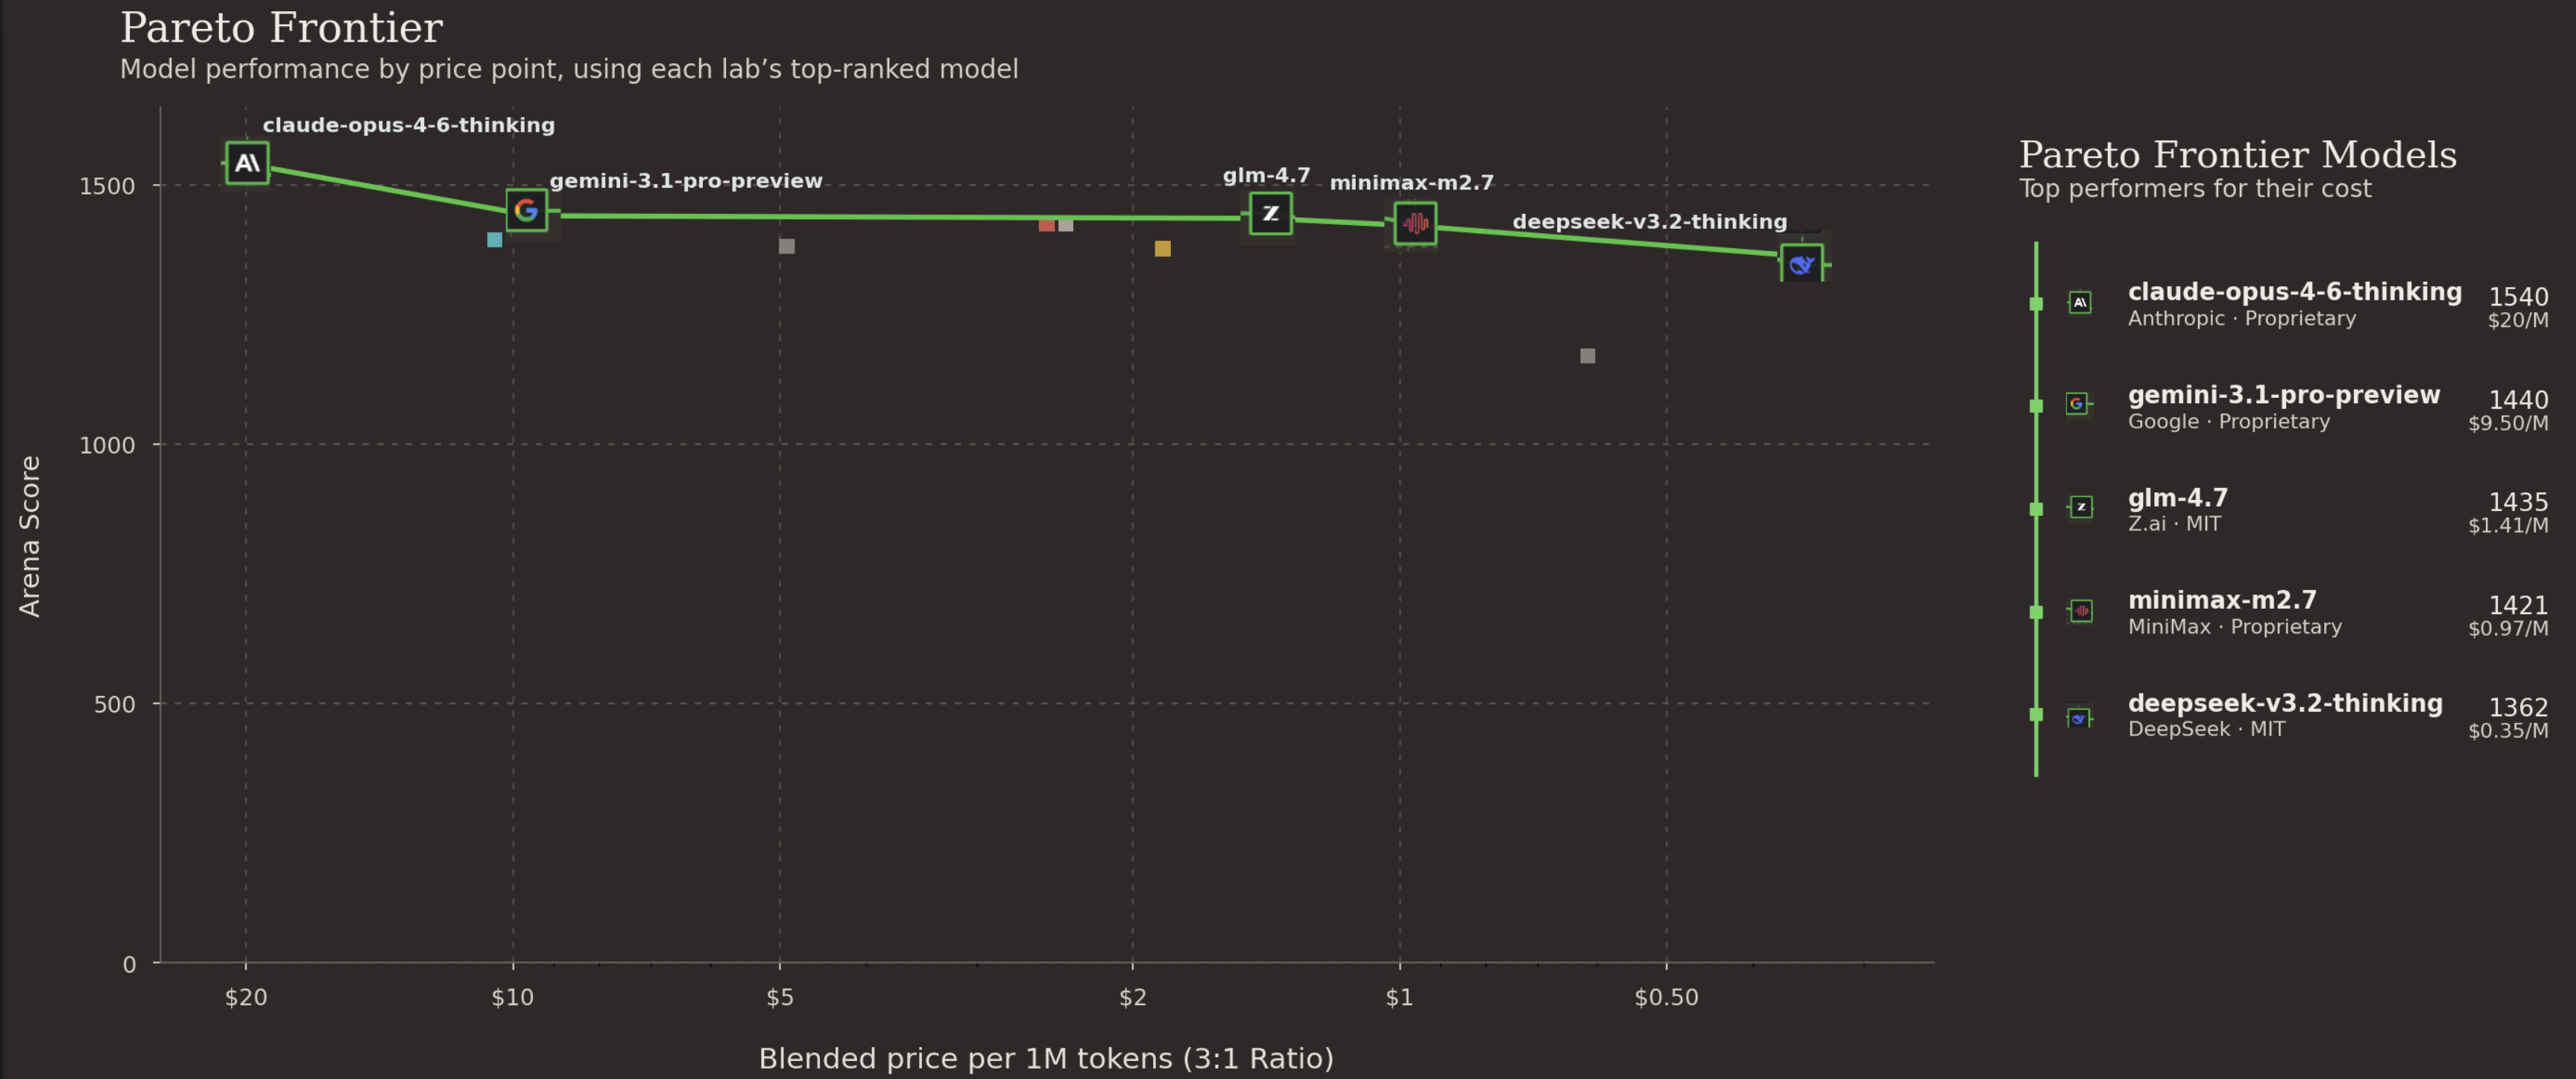Click the glm-4.7 label above the chart line
The height and width of the screenshot is (1079, 2576).
pyautogui.click(x=1266, y=176)
